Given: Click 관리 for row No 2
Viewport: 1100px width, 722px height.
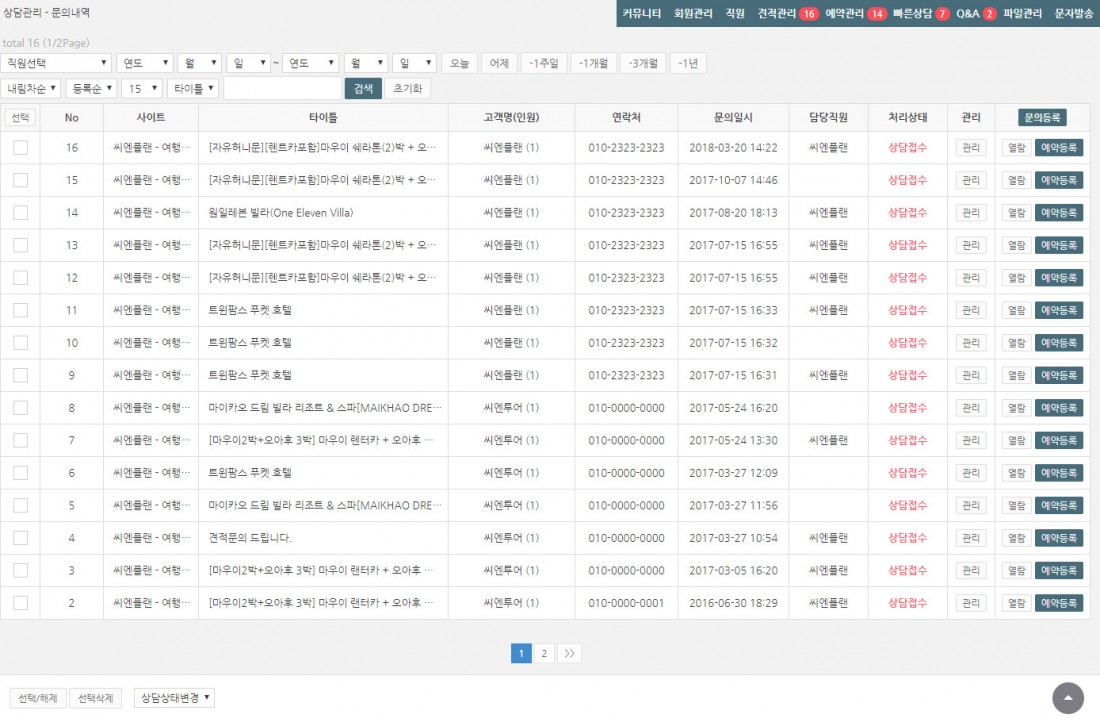Looking at the screenshot, I should (x=971, y=603).
